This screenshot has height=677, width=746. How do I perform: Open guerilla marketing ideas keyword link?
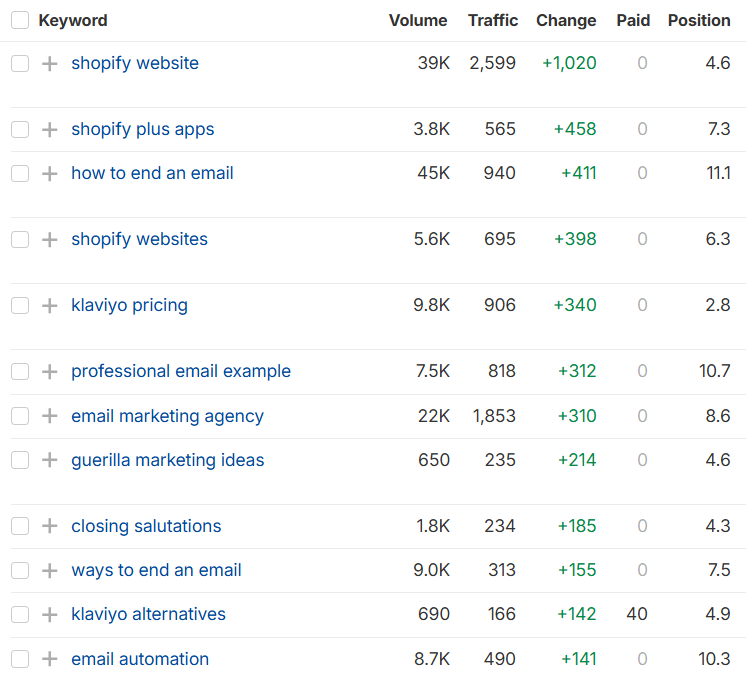167,461
